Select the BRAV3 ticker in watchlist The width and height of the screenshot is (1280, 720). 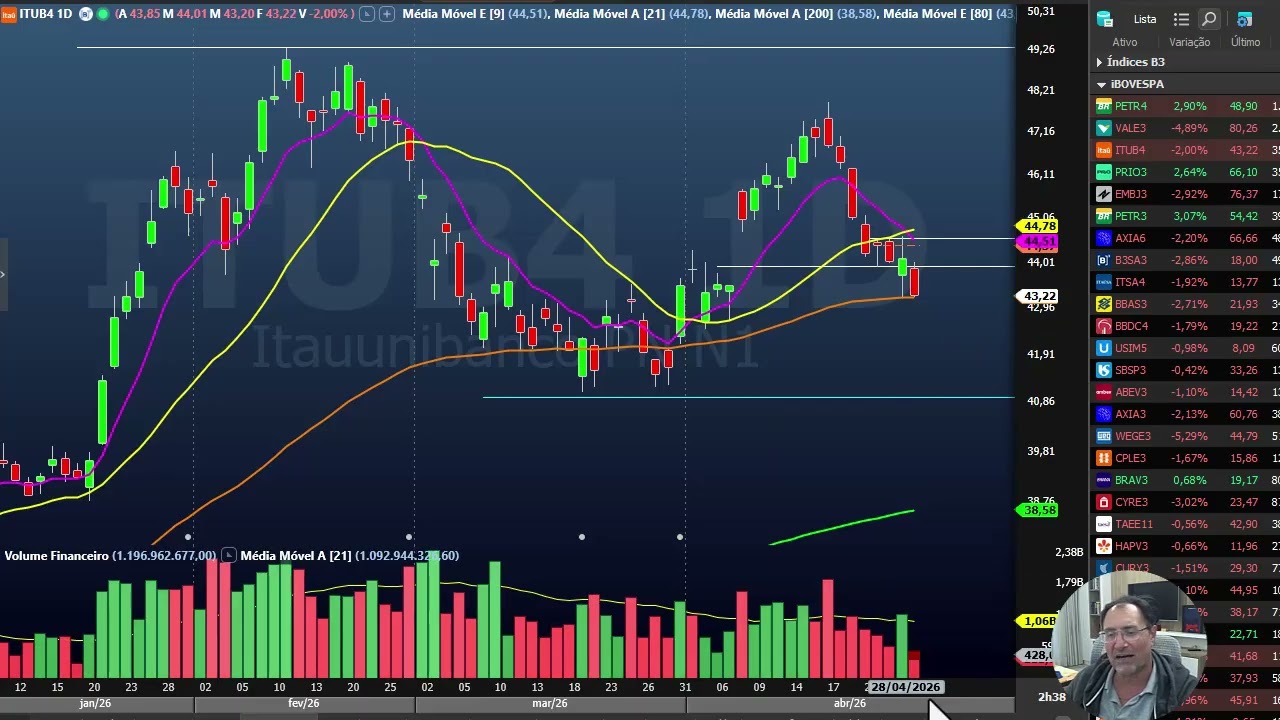coord(1131,480)
